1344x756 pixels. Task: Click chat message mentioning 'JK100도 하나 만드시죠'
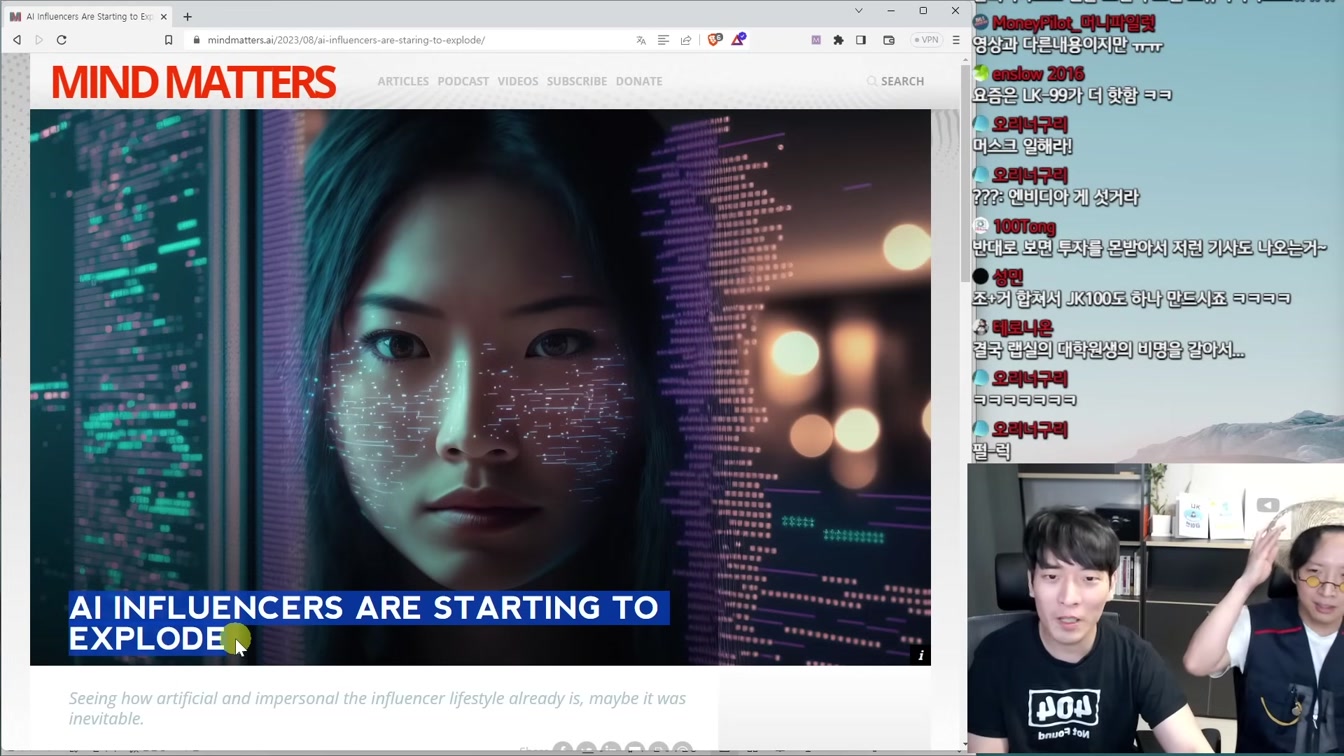1131,298
